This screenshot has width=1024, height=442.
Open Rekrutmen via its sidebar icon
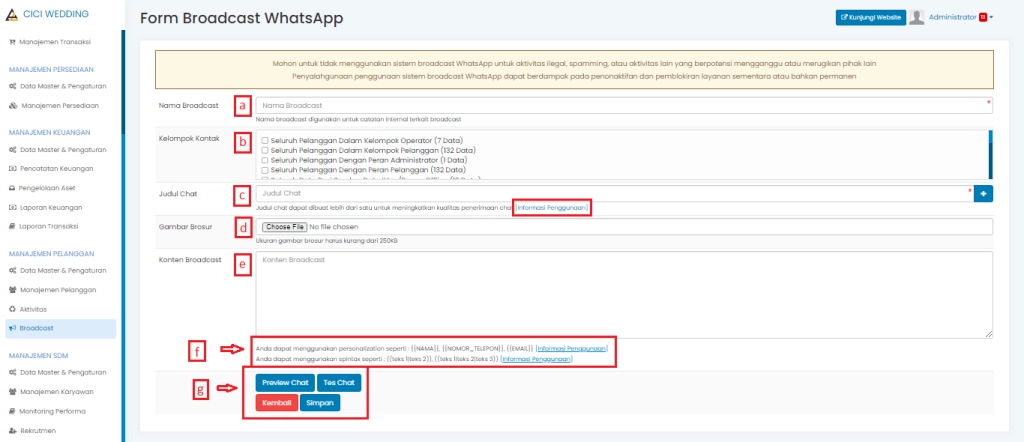12,431
